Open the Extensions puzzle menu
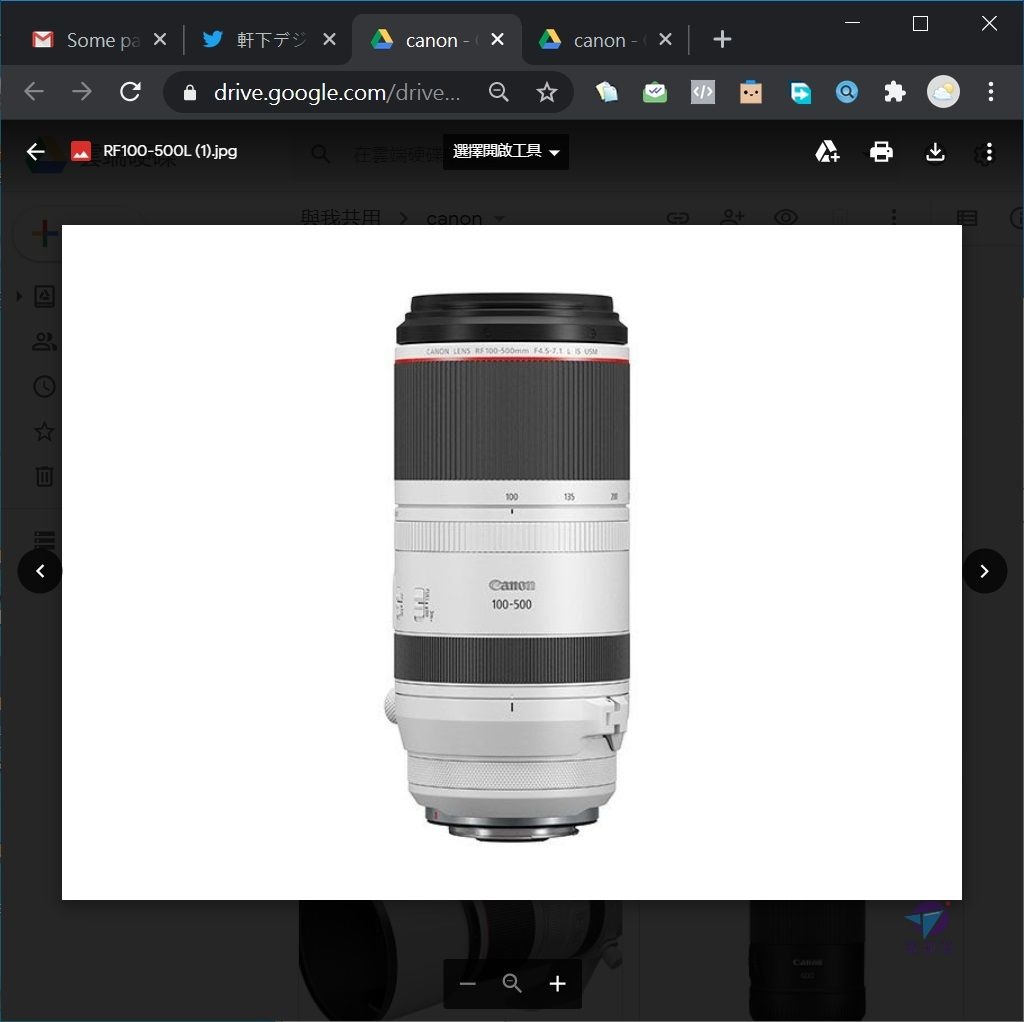This screenshot has height=1022, width=1024. coord(894,92)
